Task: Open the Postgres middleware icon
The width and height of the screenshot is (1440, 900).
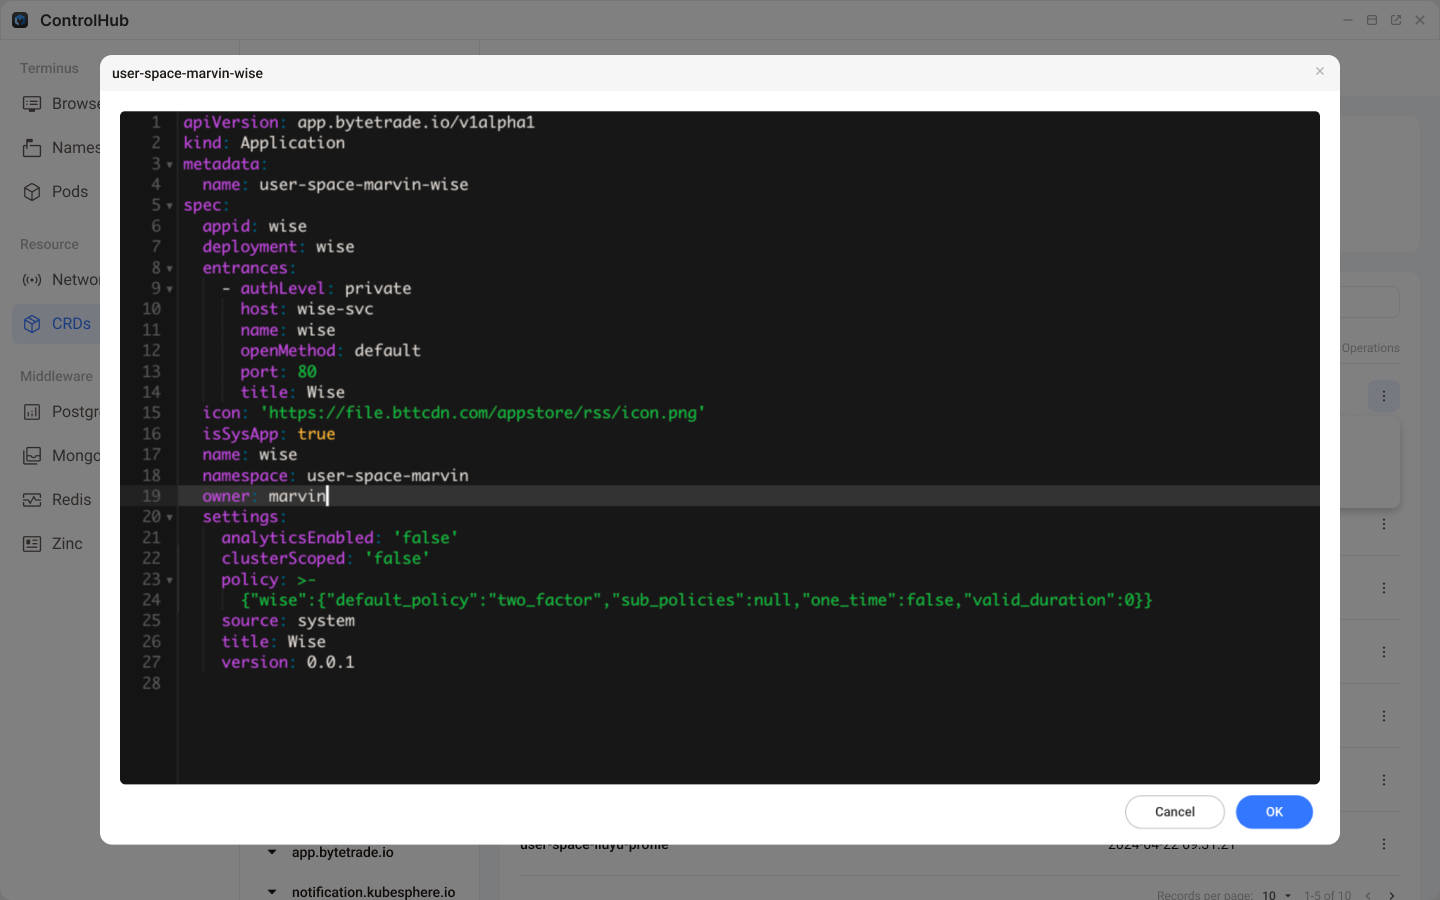Action: pos(32,412)
